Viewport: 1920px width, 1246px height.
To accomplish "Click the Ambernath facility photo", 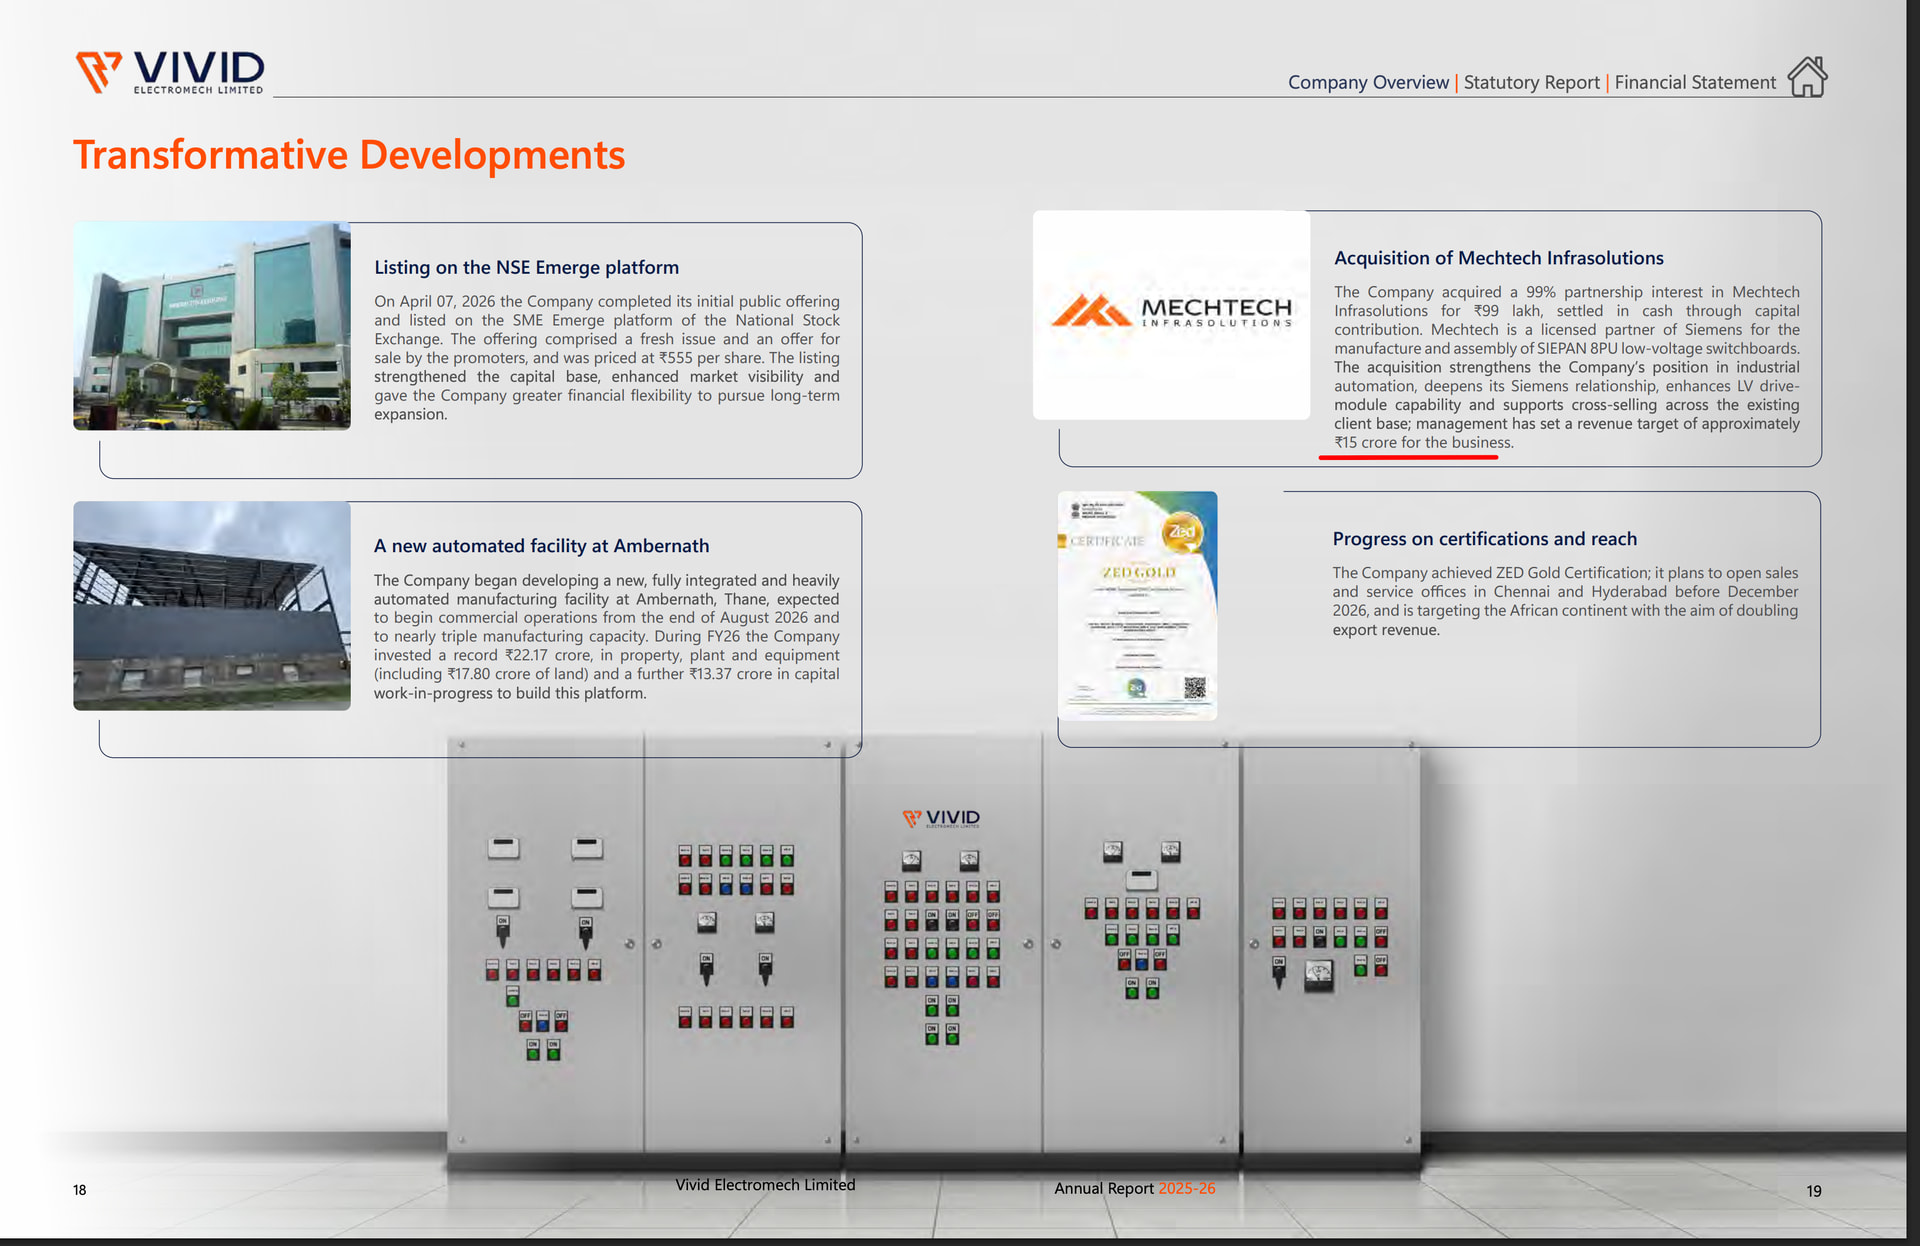I will coord(212,606).
